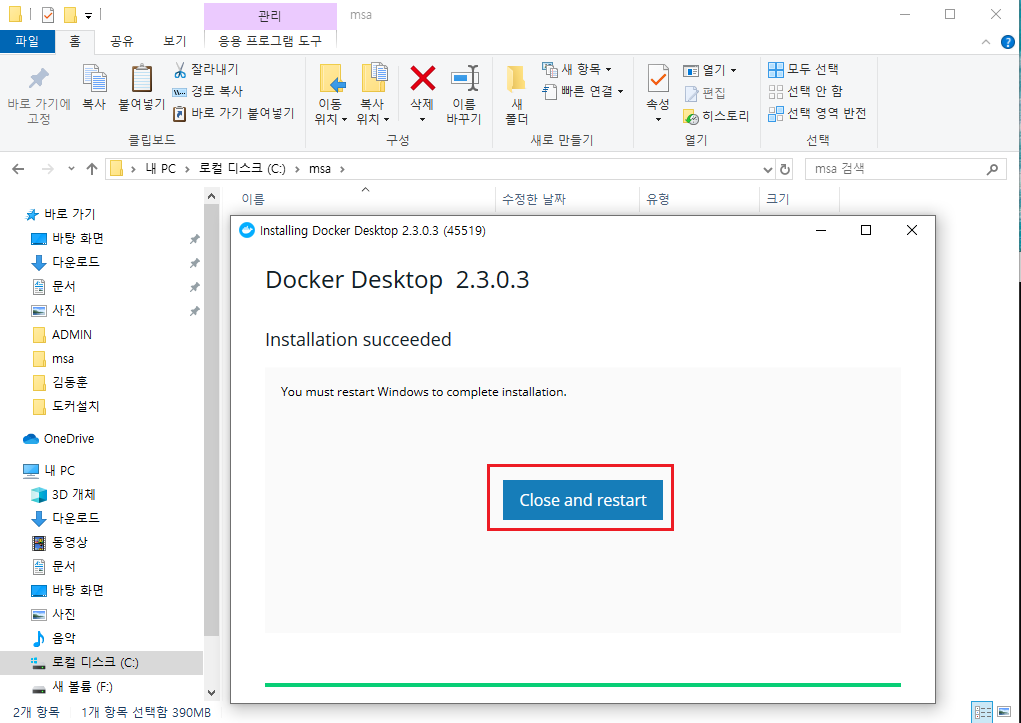
Task: Create a new folder with 새 폴더
Action: (517, 95)
